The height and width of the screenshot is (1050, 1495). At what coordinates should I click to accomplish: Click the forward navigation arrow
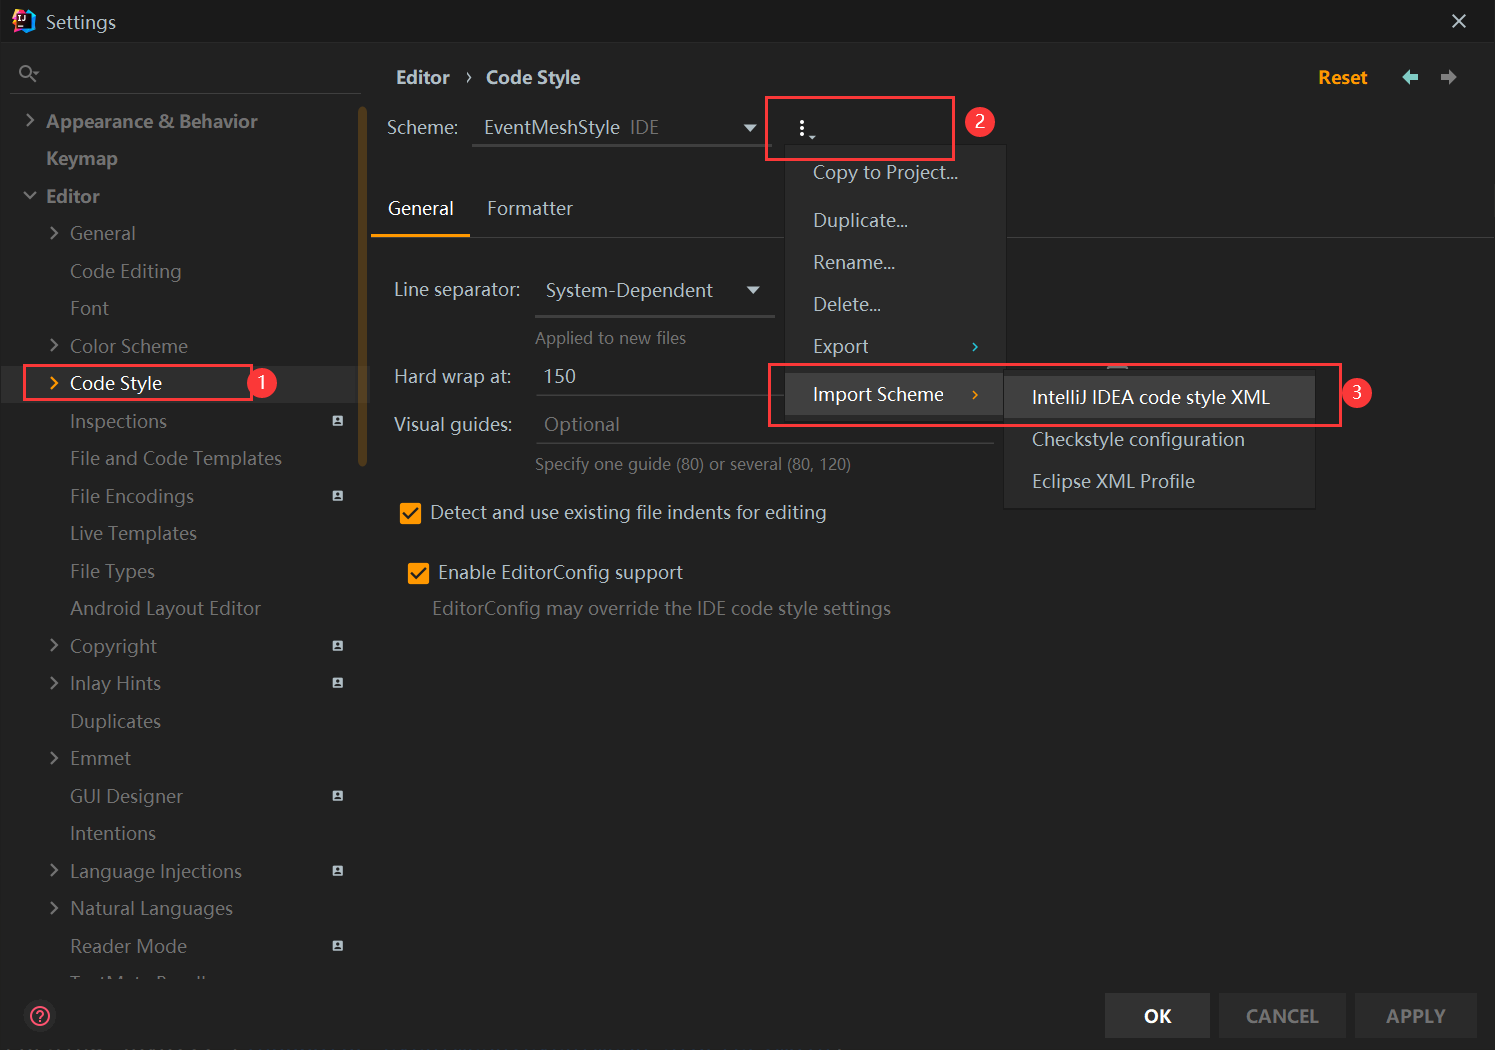point(1448,77)
